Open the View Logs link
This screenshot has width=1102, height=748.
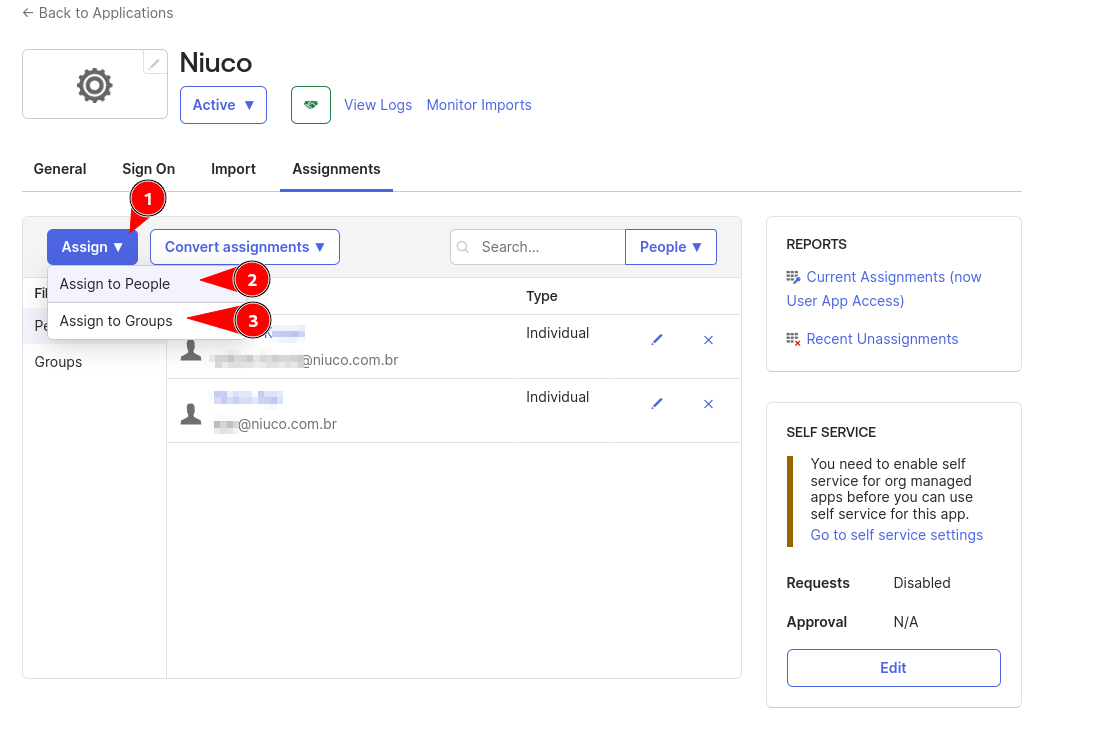tap(378, 105)
